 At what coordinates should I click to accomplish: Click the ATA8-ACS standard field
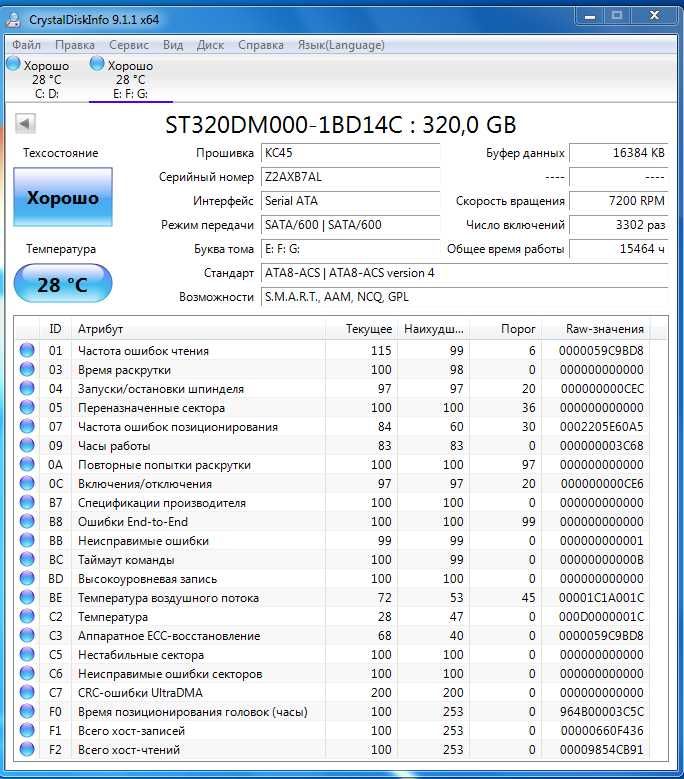[x=464, y=273]
